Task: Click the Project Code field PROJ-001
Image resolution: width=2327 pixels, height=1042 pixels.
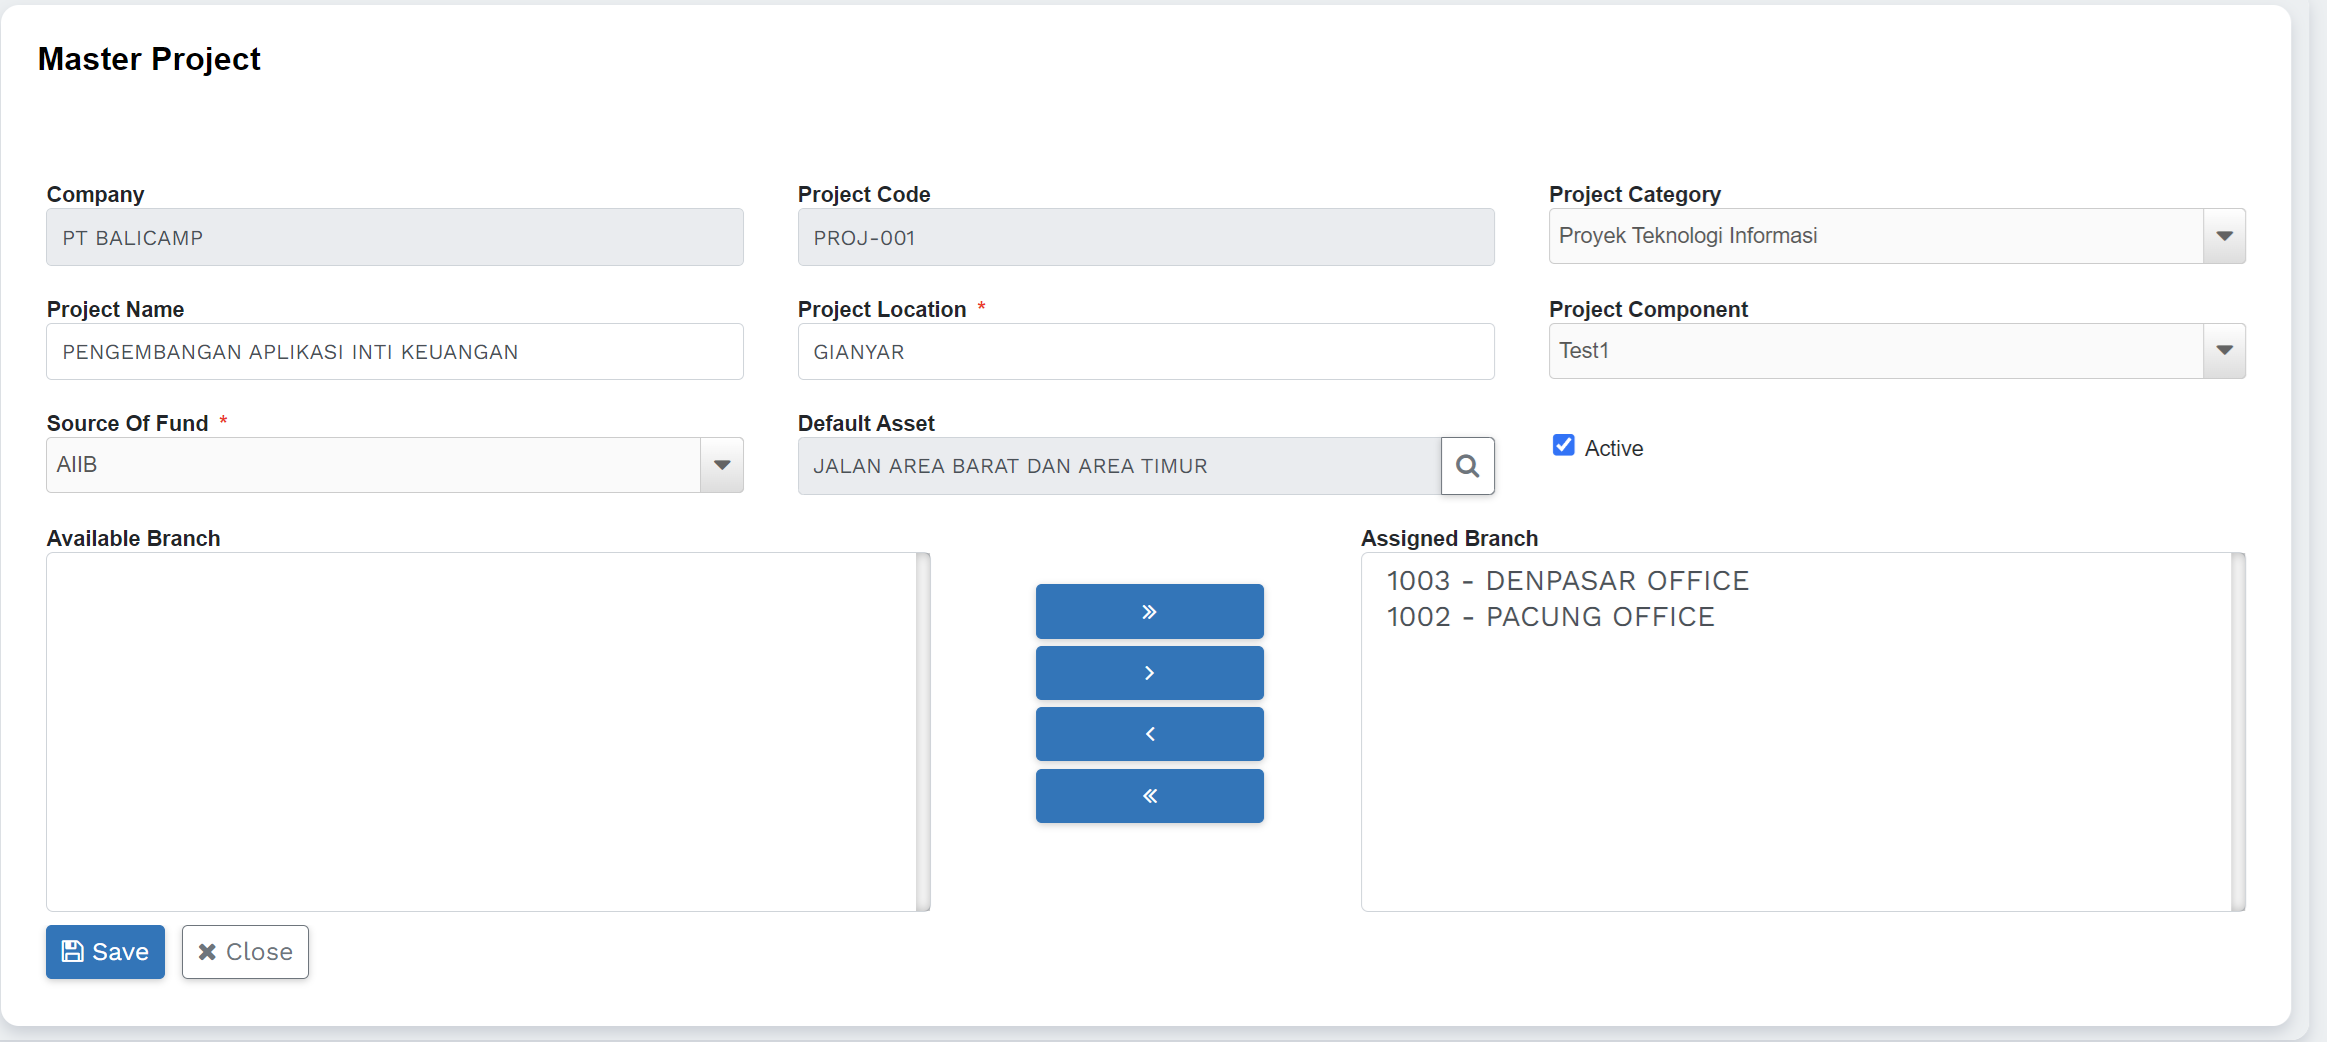Action: 1145,237
